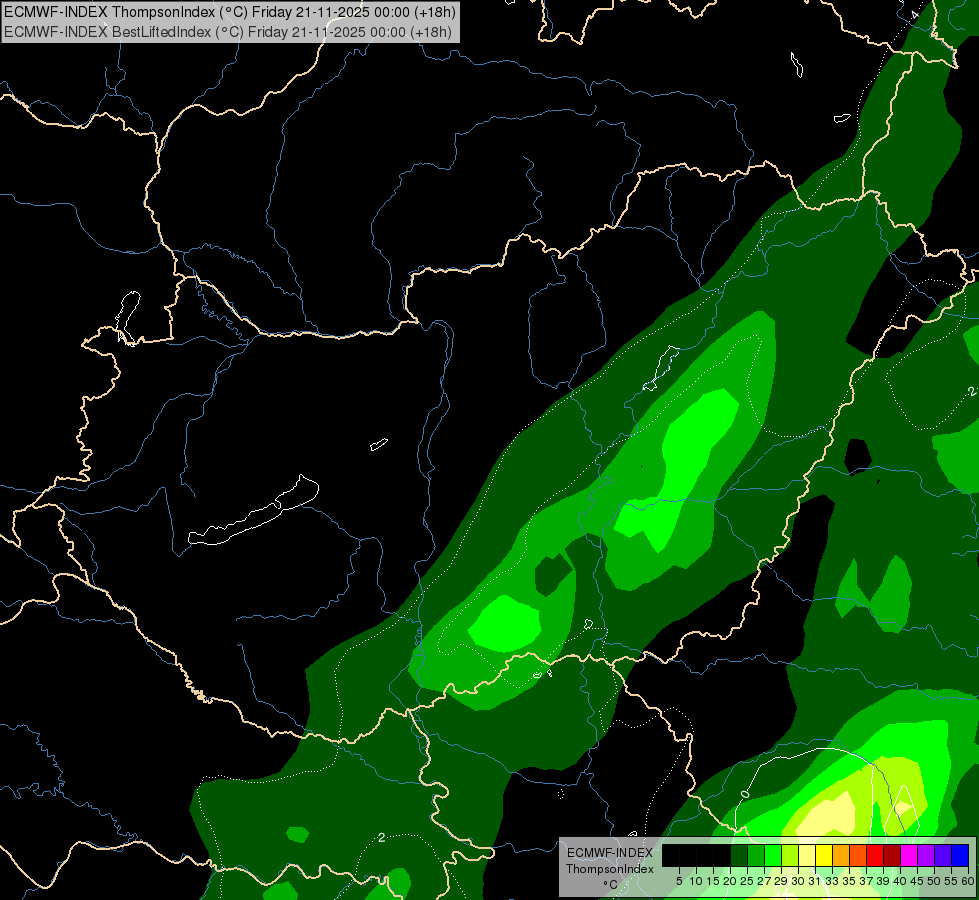
Task: Select the pale yellow 30–31 legend swatch
Action: click(x=807, y=855)
